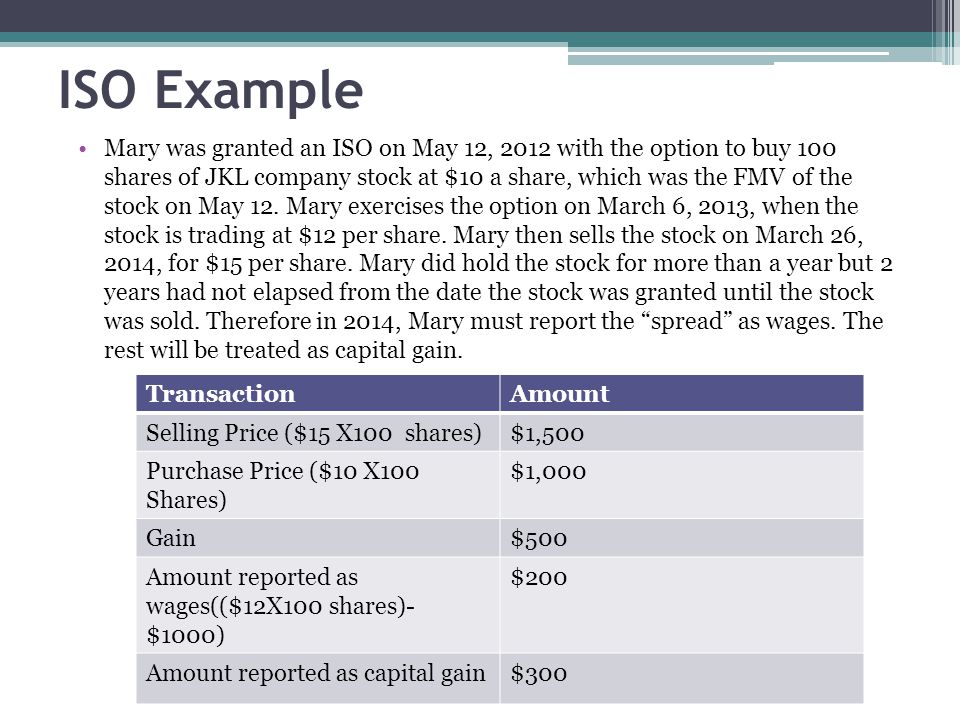Click the bullet point before Mary

(x=83, y=149)
